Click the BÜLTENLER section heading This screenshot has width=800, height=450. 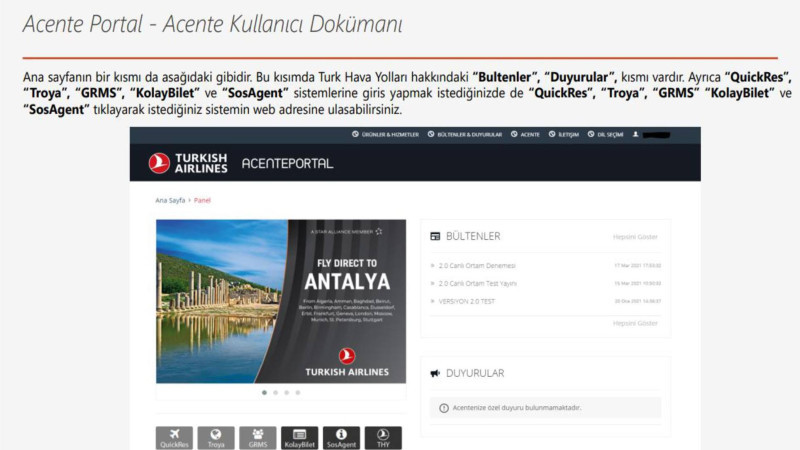[x=473, y=236]
